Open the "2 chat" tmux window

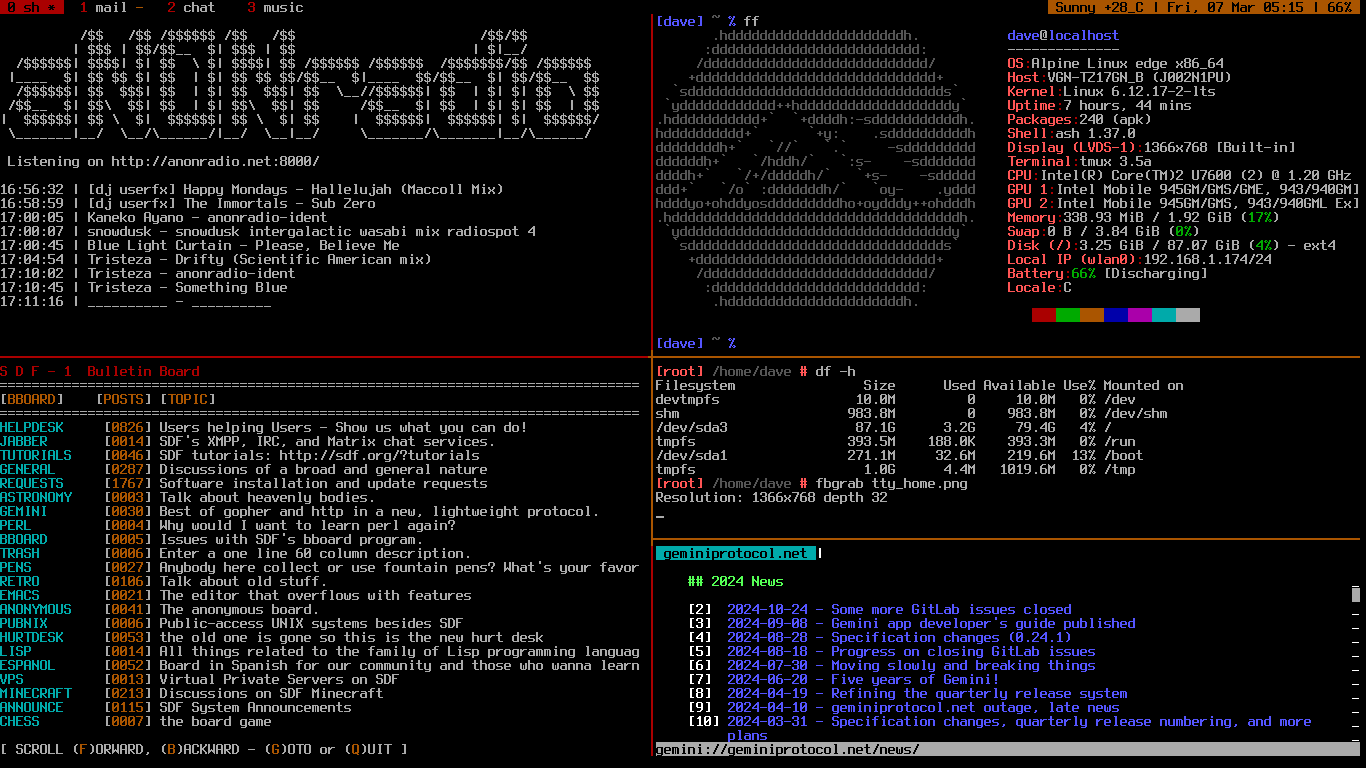[x=190, y=7]
